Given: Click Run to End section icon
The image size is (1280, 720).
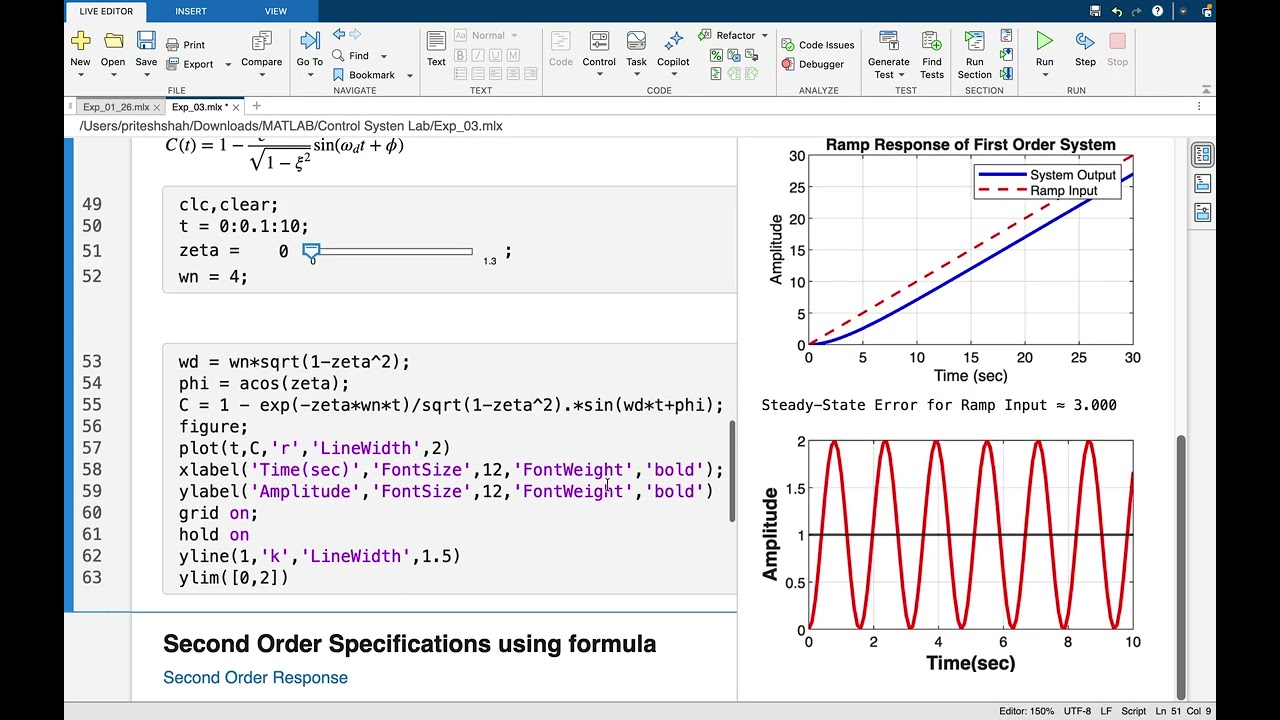Looking at the screenshot, I should pos(1007,73).
